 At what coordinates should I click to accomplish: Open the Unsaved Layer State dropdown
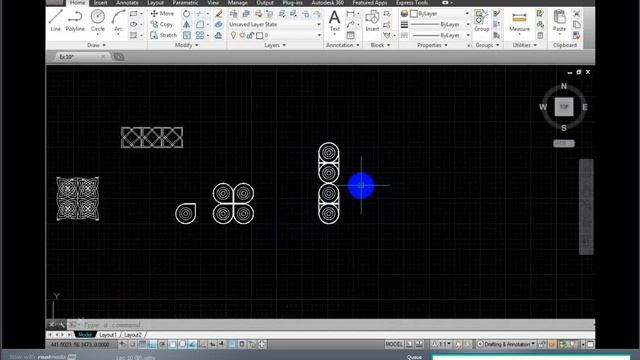pyautogui.click(x=275, y=24)
